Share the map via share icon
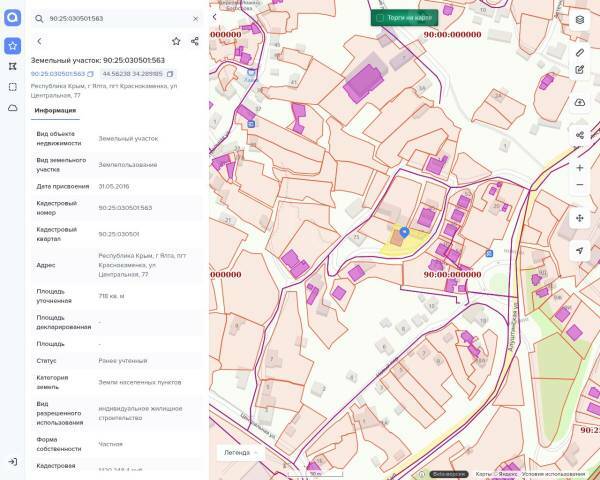Viewport: 600px width, 480px height. click(x=580, y=134)
